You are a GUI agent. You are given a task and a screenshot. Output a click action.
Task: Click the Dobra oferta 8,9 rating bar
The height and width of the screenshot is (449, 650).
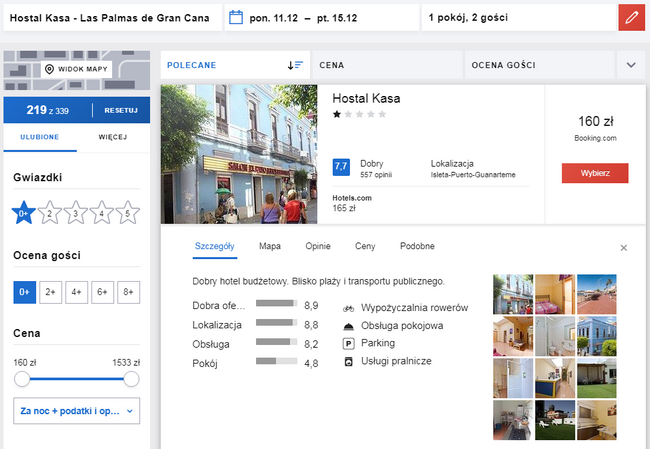click(276, 303)
